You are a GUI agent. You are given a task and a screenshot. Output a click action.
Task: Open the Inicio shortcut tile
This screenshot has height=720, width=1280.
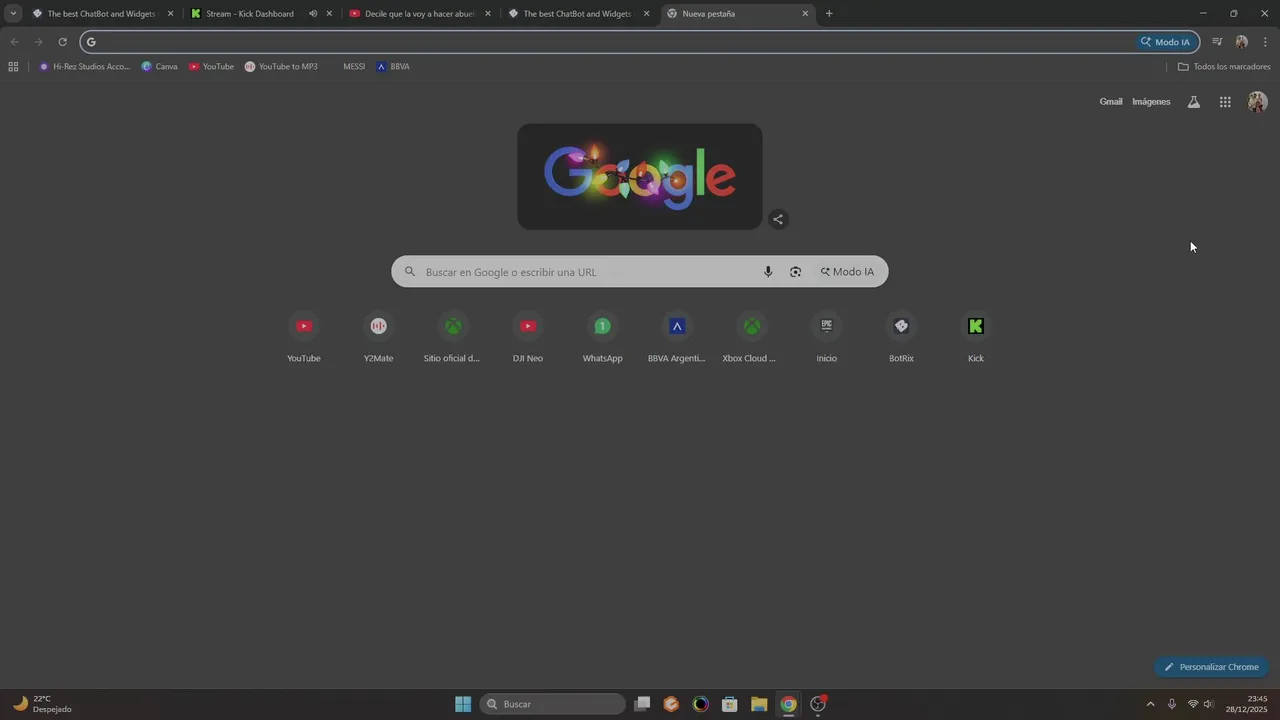pyautogui.click(x=826, y=338)
